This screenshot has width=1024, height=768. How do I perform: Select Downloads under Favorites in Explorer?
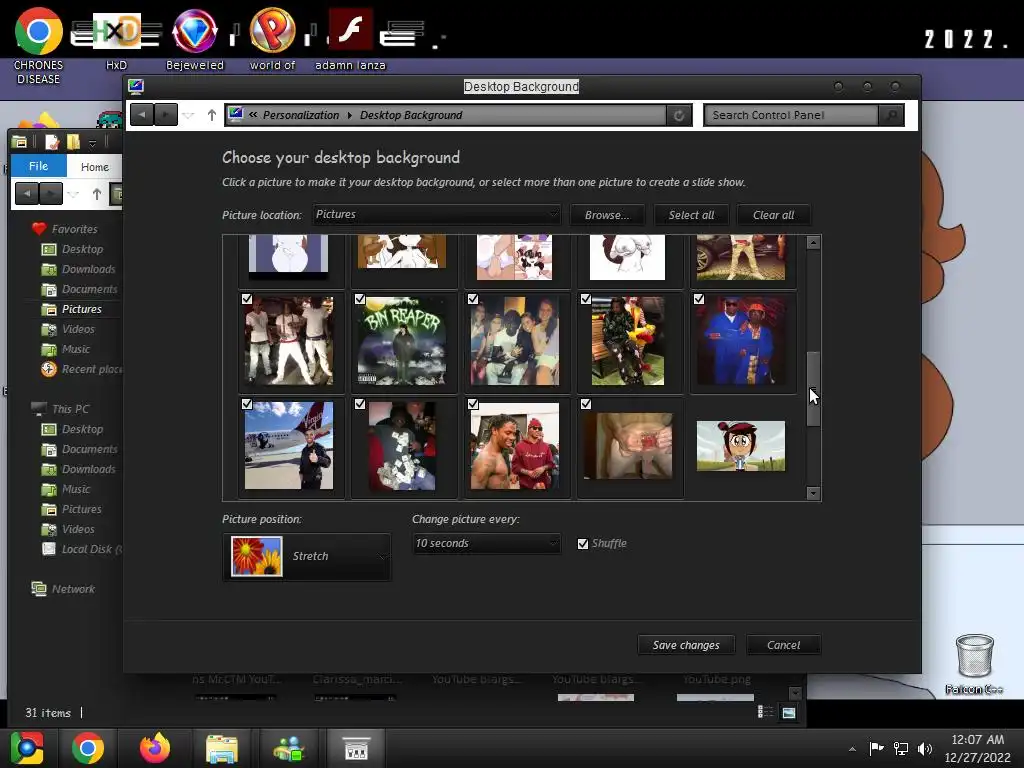pyautogui.click(x=79, y=269)
